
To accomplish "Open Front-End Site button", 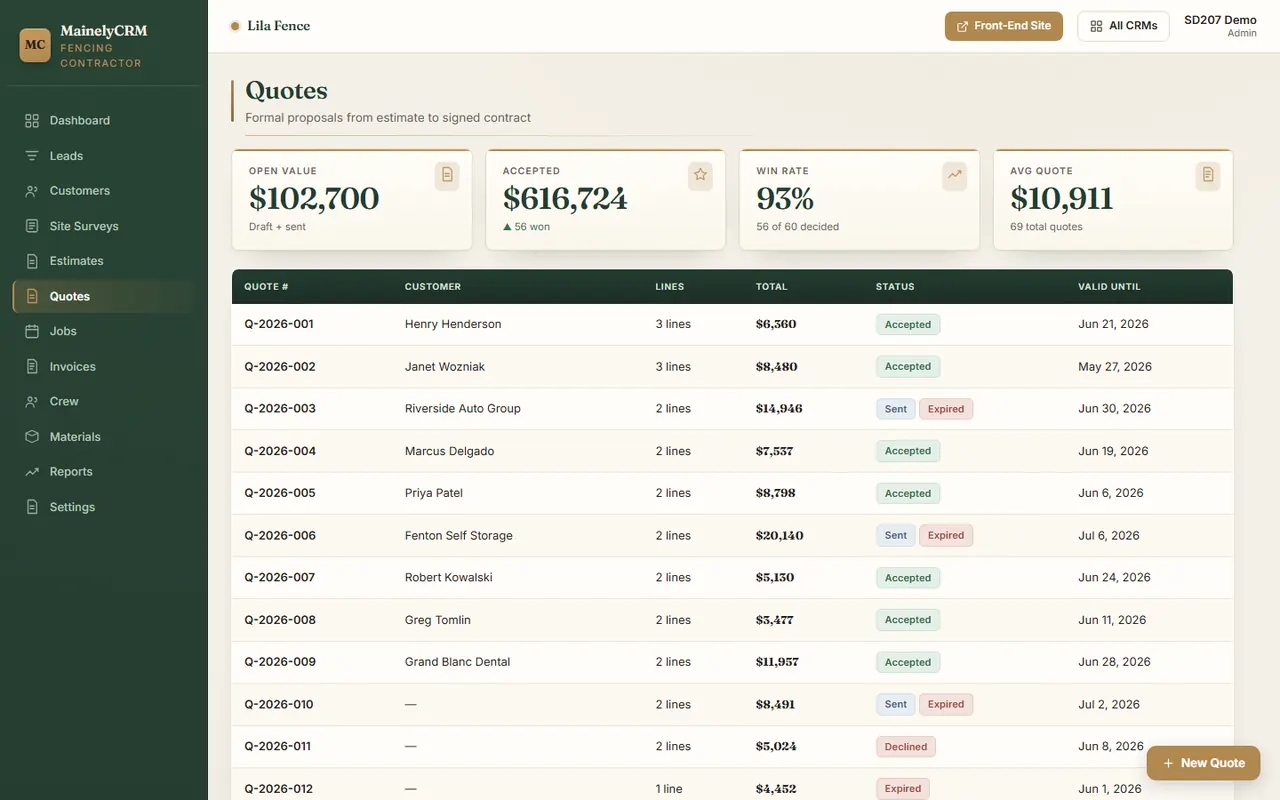I will click(1003, 26).
